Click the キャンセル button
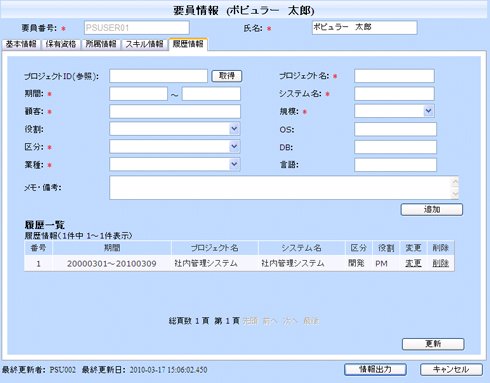The image size is (490, 383). coord(451,369)
